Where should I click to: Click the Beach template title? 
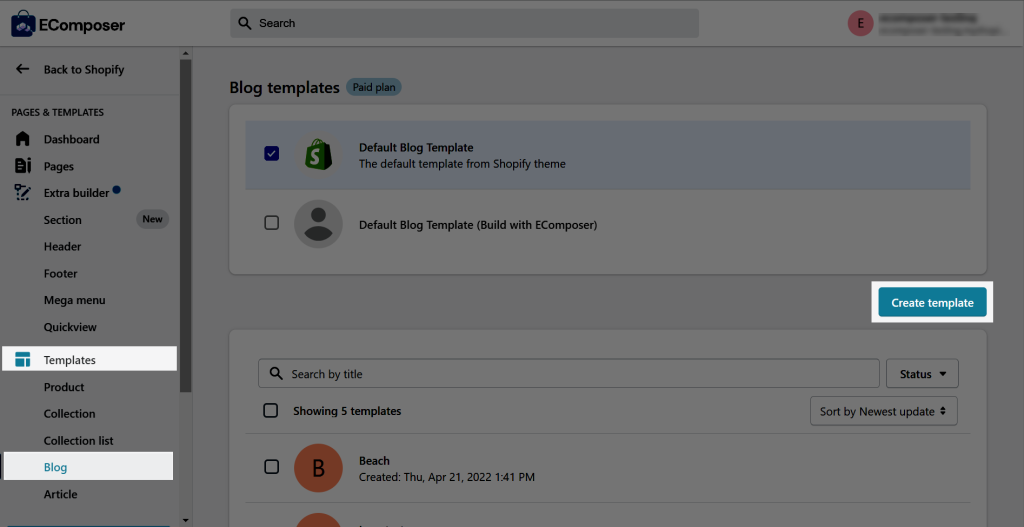[374, 461]
